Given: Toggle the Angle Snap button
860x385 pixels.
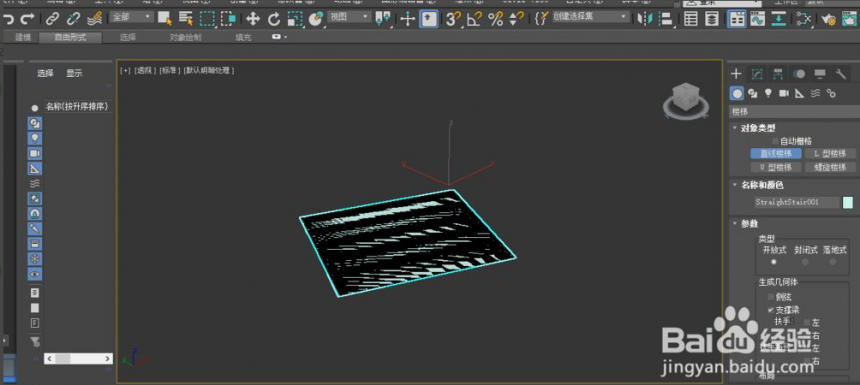Looking at the screenshot, I should point(474,19).
